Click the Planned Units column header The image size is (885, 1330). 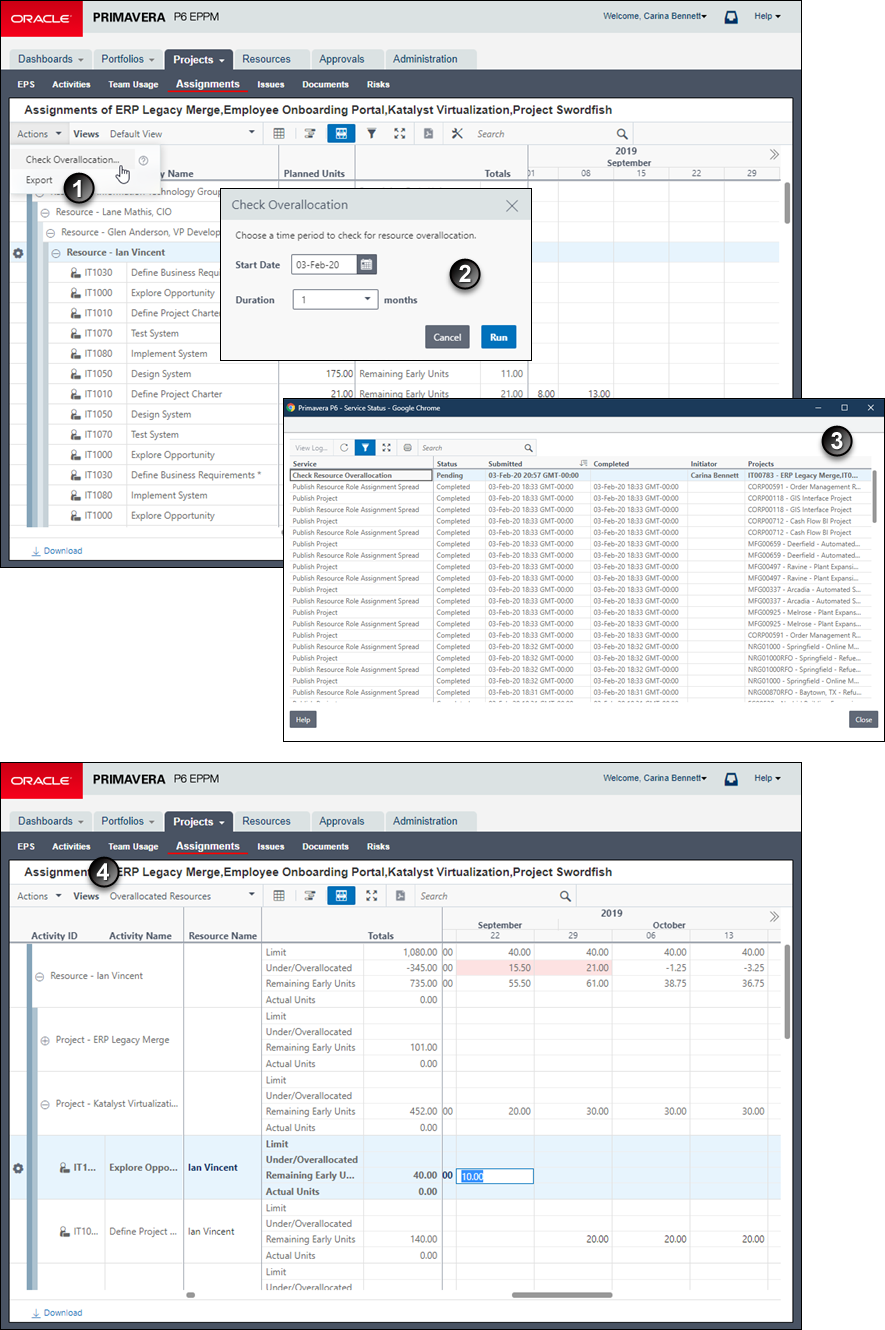point(314,173)
